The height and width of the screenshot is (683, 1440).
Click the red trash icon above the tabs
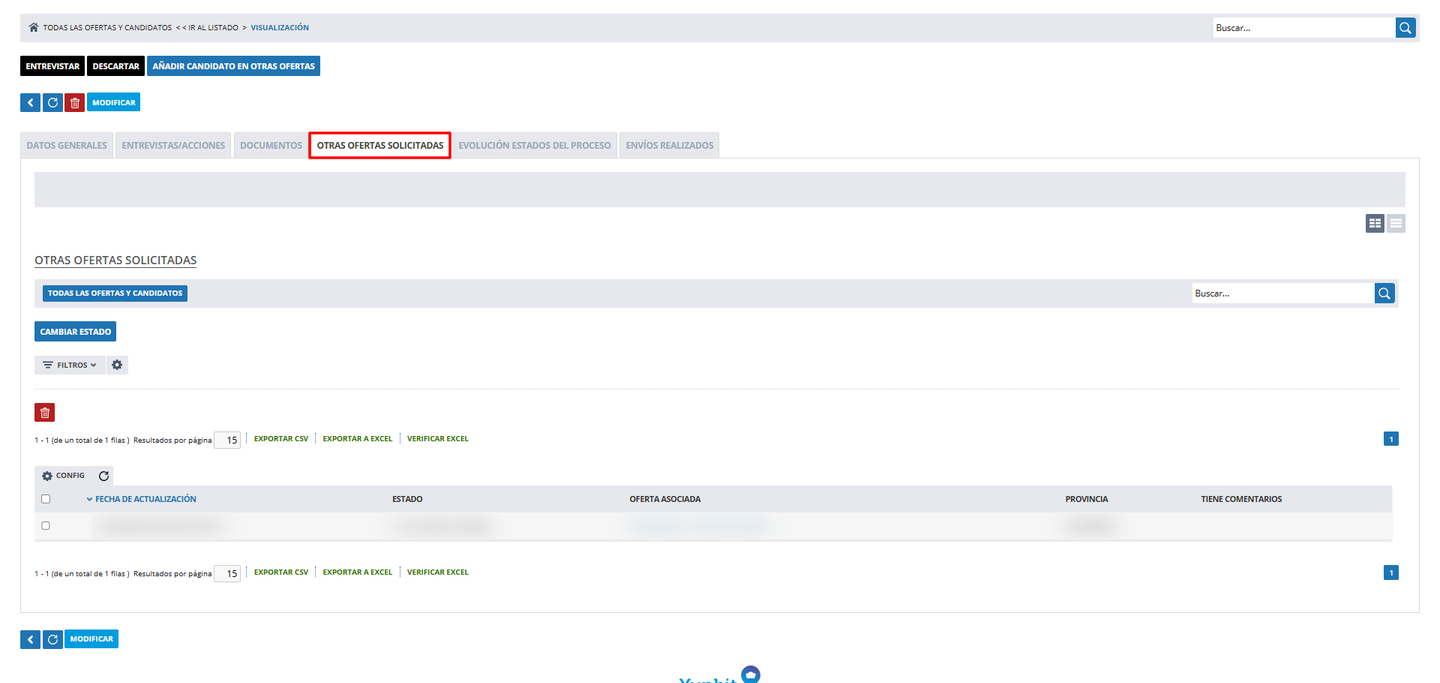pyautogui.click(x=75, y=102)
